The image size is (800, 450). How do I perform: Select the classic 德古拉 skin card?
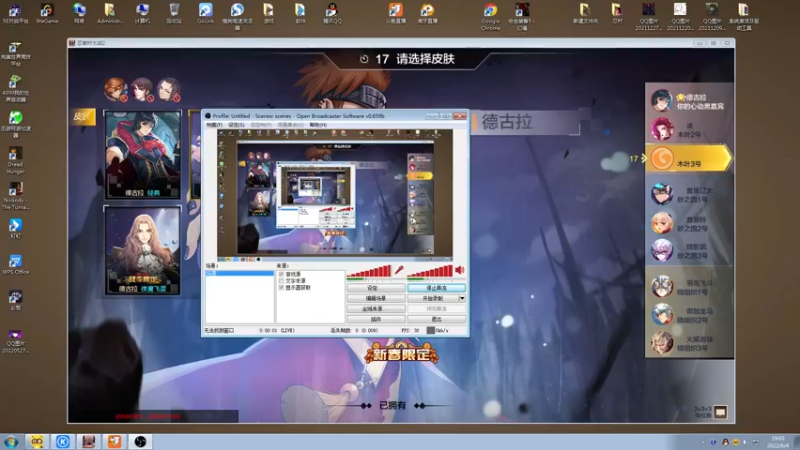coord(143,155)
